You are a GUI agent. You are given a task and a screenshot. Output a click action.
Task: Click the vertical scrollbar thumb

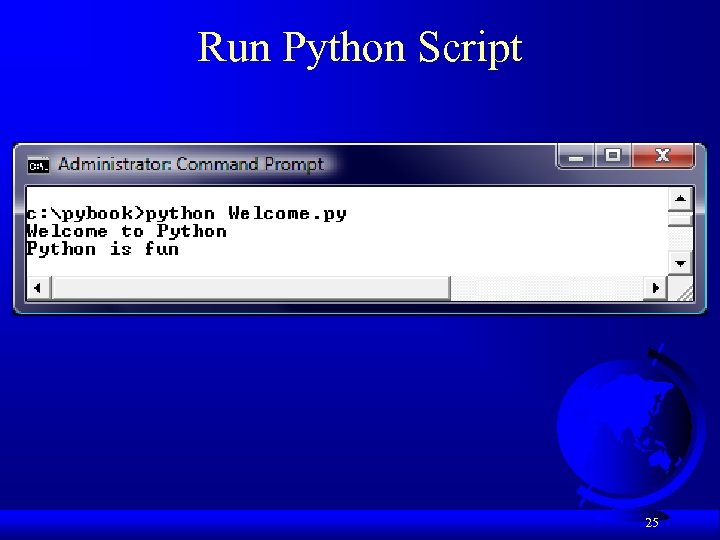(x=680, y=220)
